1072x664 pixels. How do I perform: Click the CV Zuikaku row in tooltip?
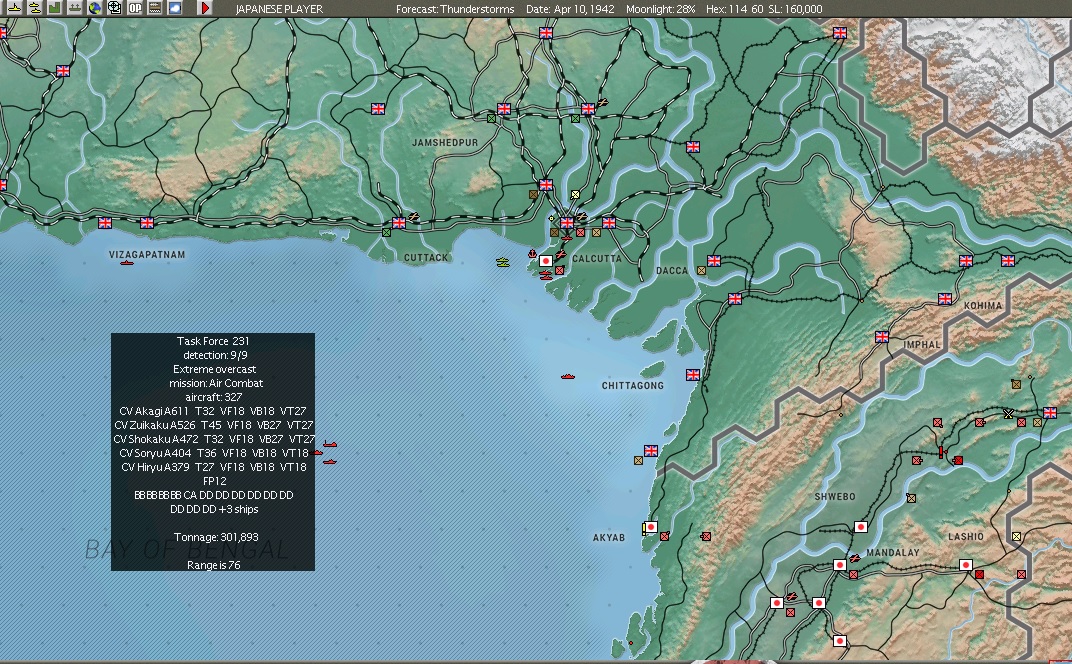pyautogui.click(x=213, y=425)
